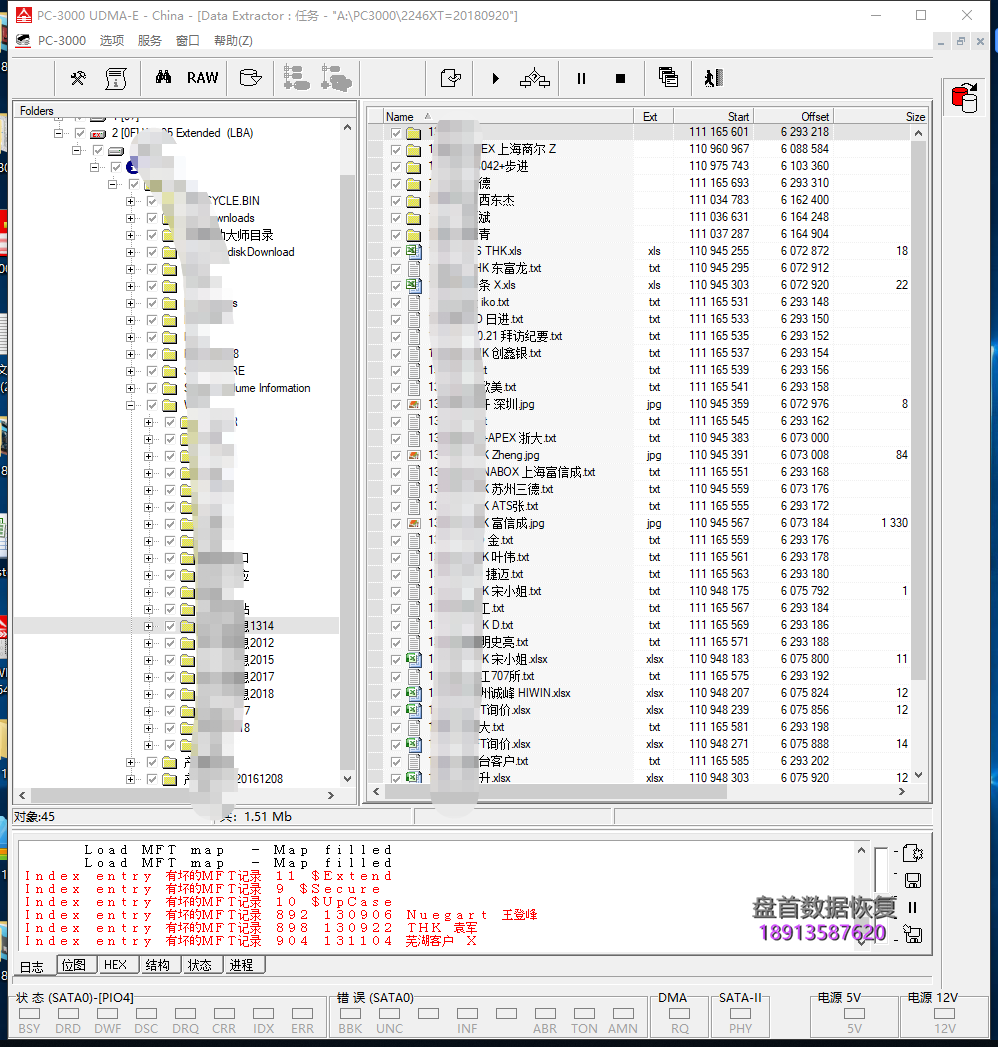Expand the folder ending in 2015
Screen dimensions: 998x1047
tap(149, 660)
